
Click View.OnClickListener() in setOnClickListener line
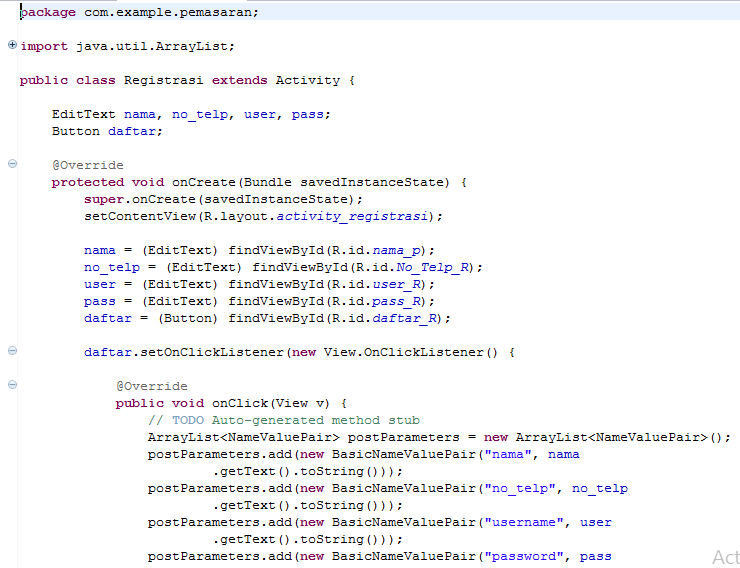[x=411, y=352]
